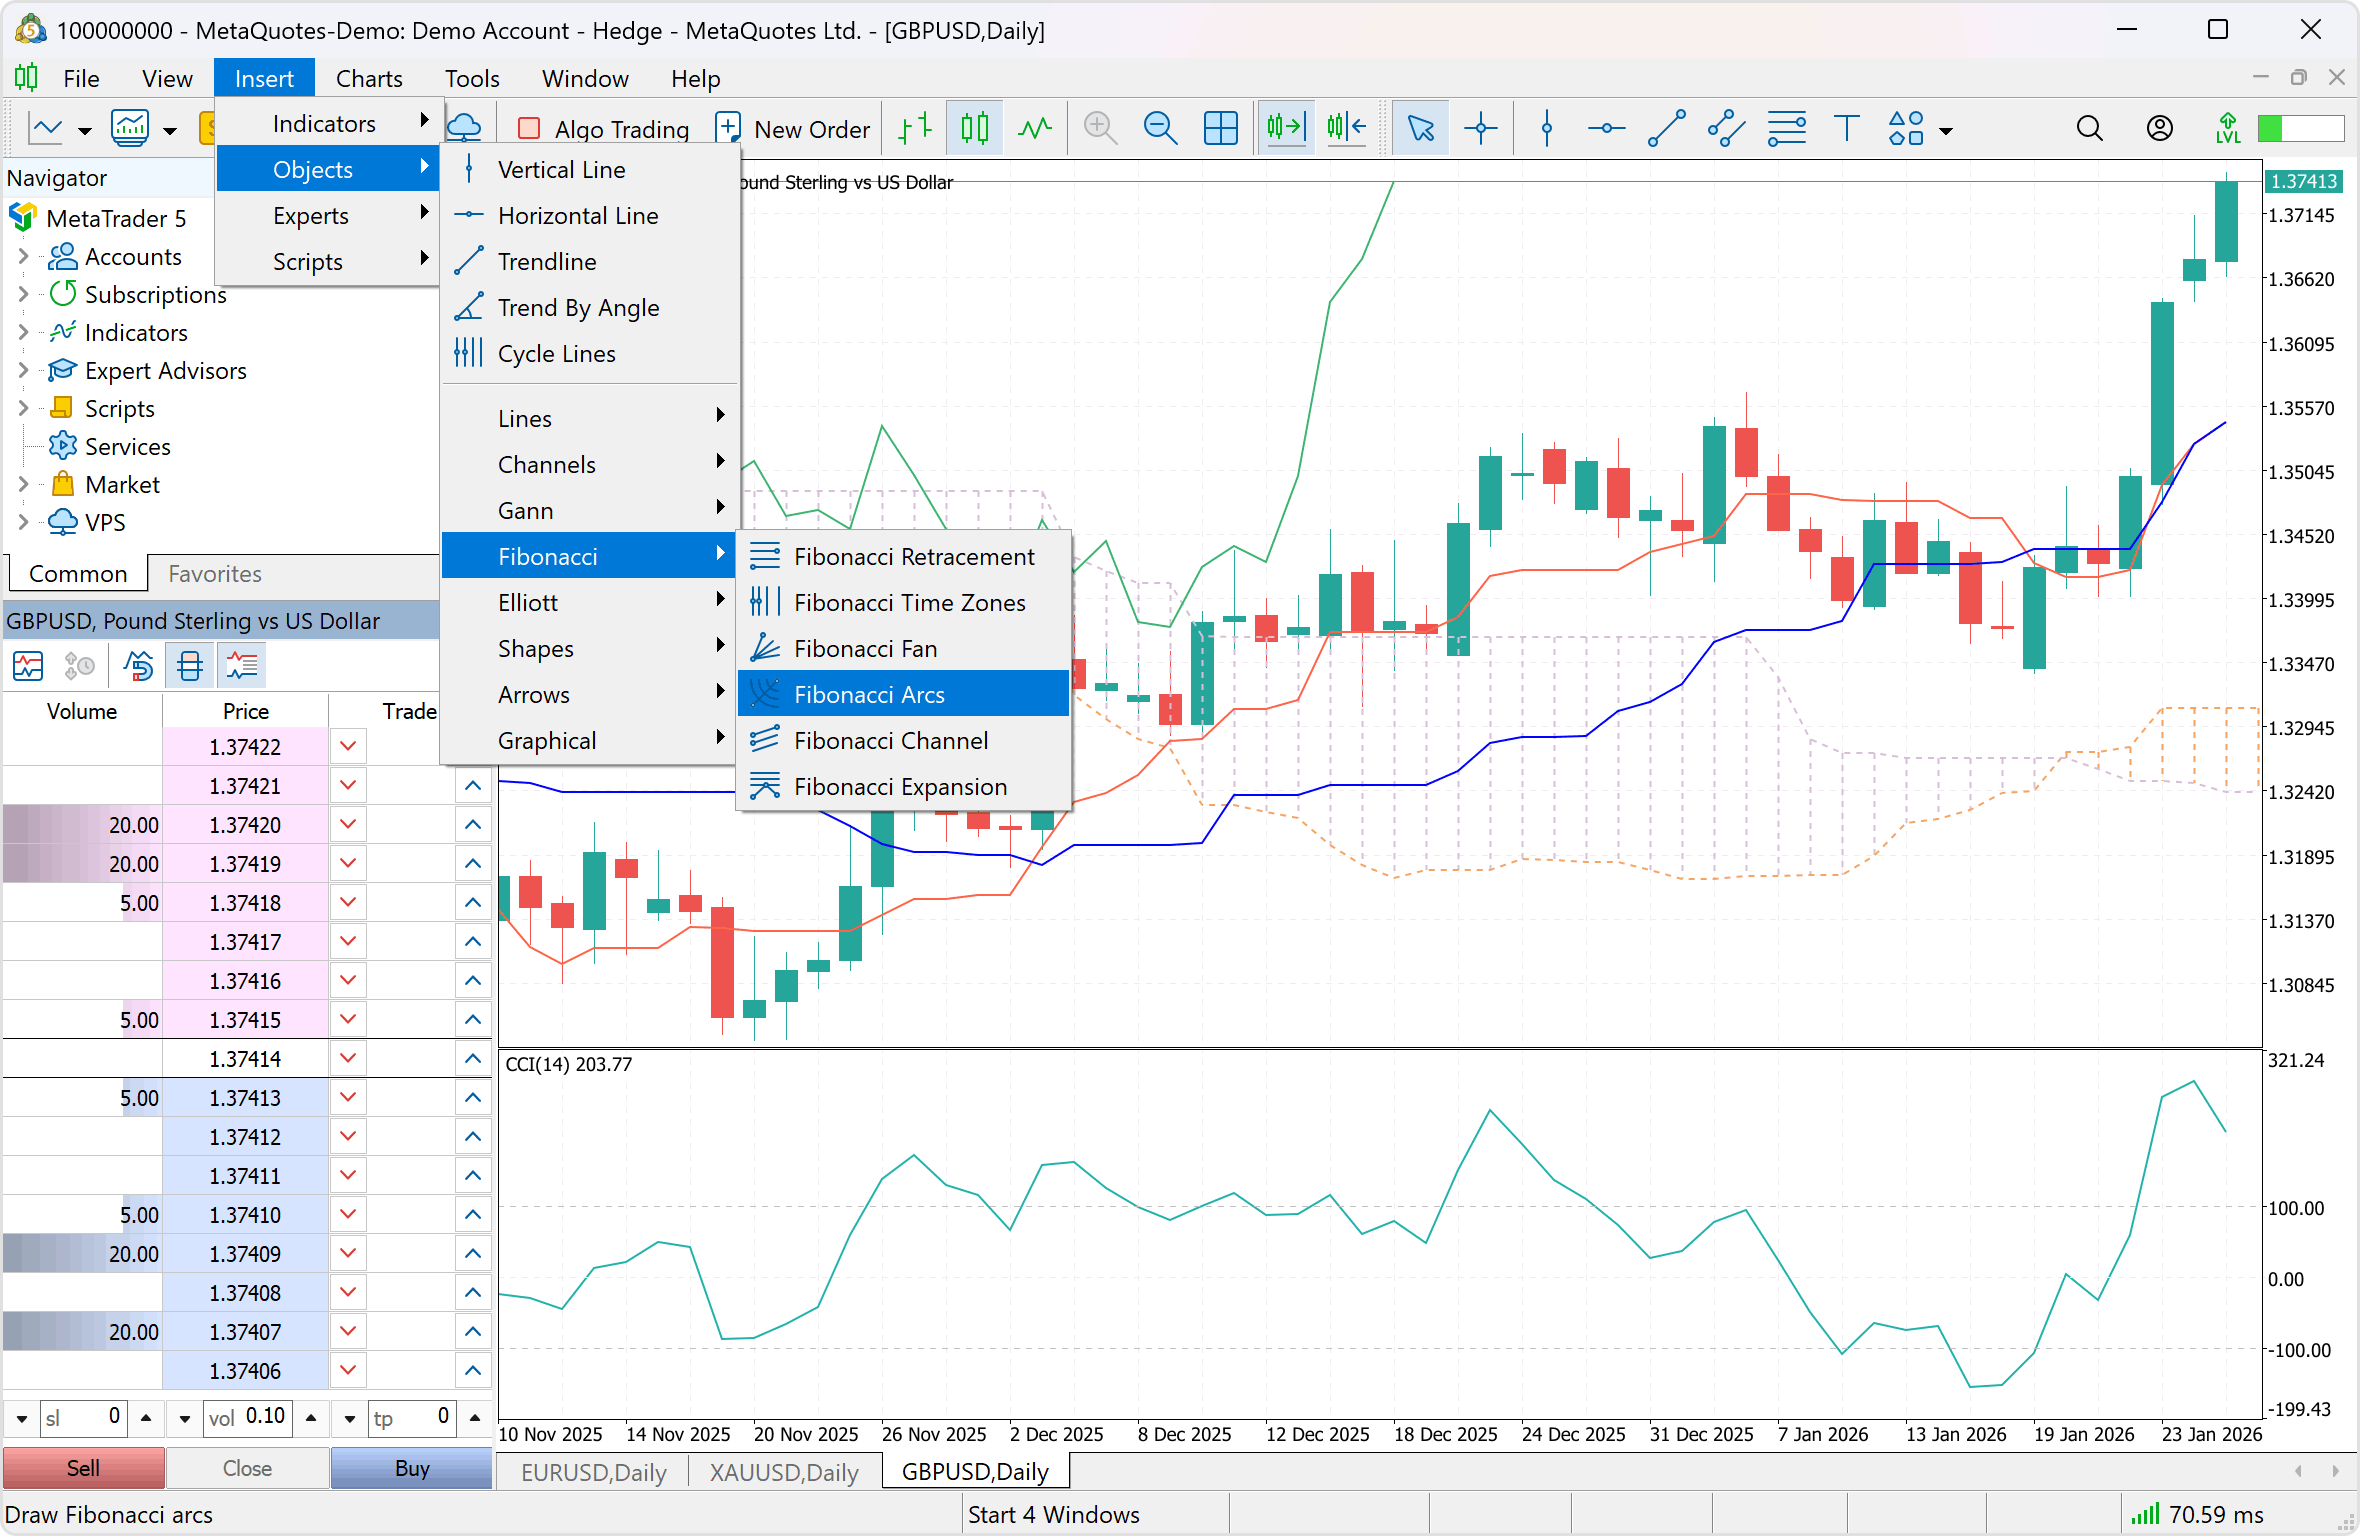Click the equidistant channel draw tool
Viewport: 2360px width, 1536px height.
click(x=1726, y=129)
